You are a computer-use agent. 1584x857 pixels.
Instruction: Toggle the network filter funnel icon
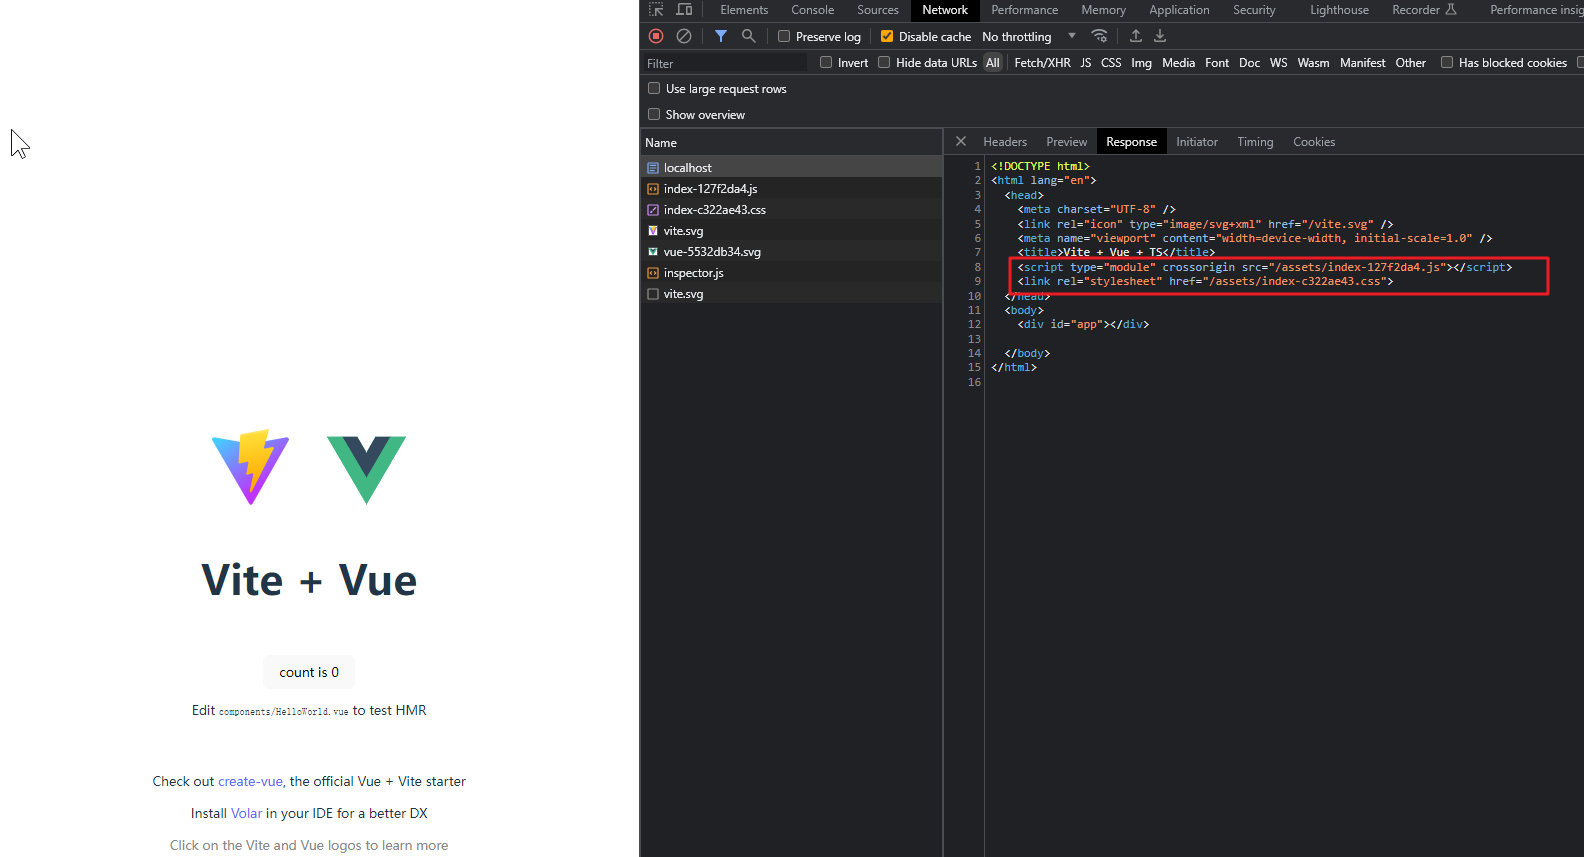click(720, 36)
